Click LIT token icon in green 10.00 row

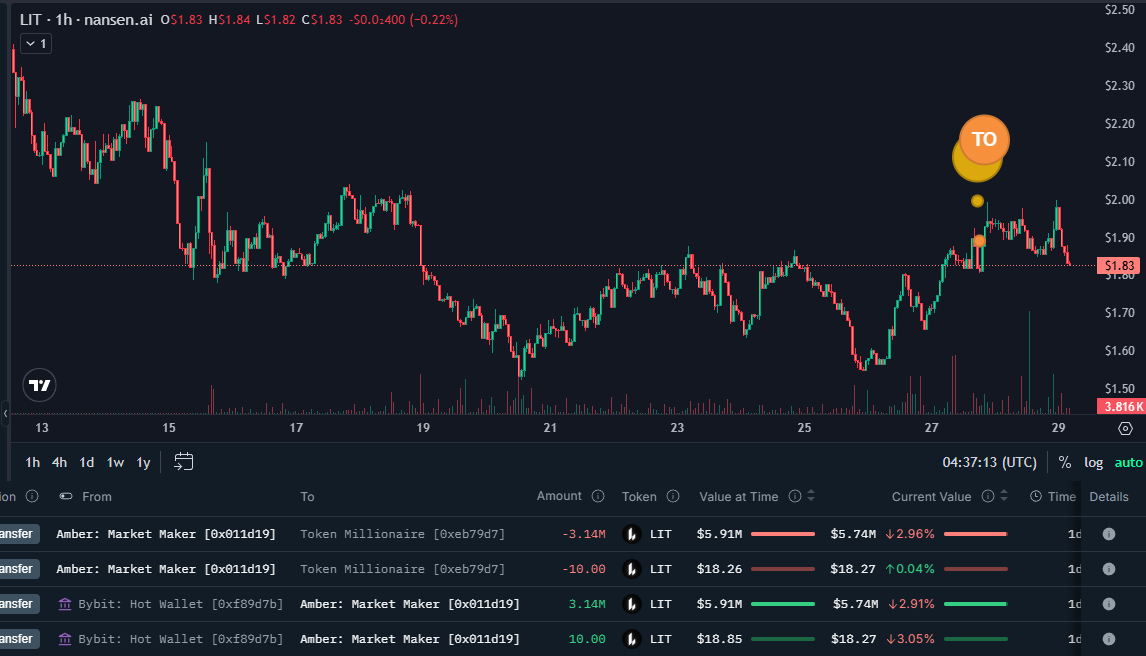[x=631, y=639]
